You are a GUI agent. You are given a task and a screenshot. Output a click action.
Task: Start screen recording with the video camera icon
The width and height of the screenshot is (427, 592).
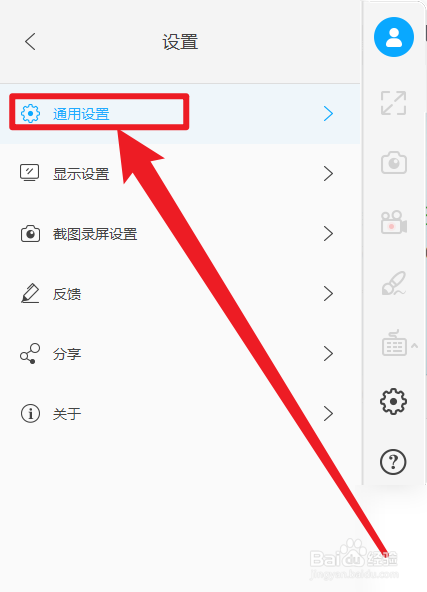(x=394, y=222)
